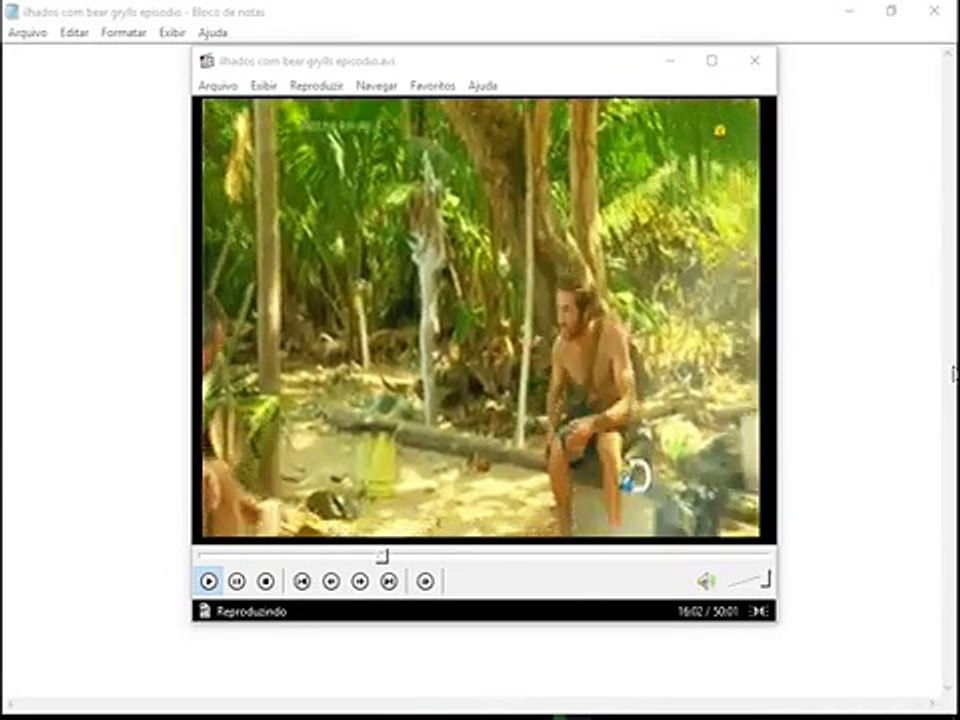Open Notepad's Formatar menu
The height and width of the screenshot is (720, 960).
tap(124, 32)
